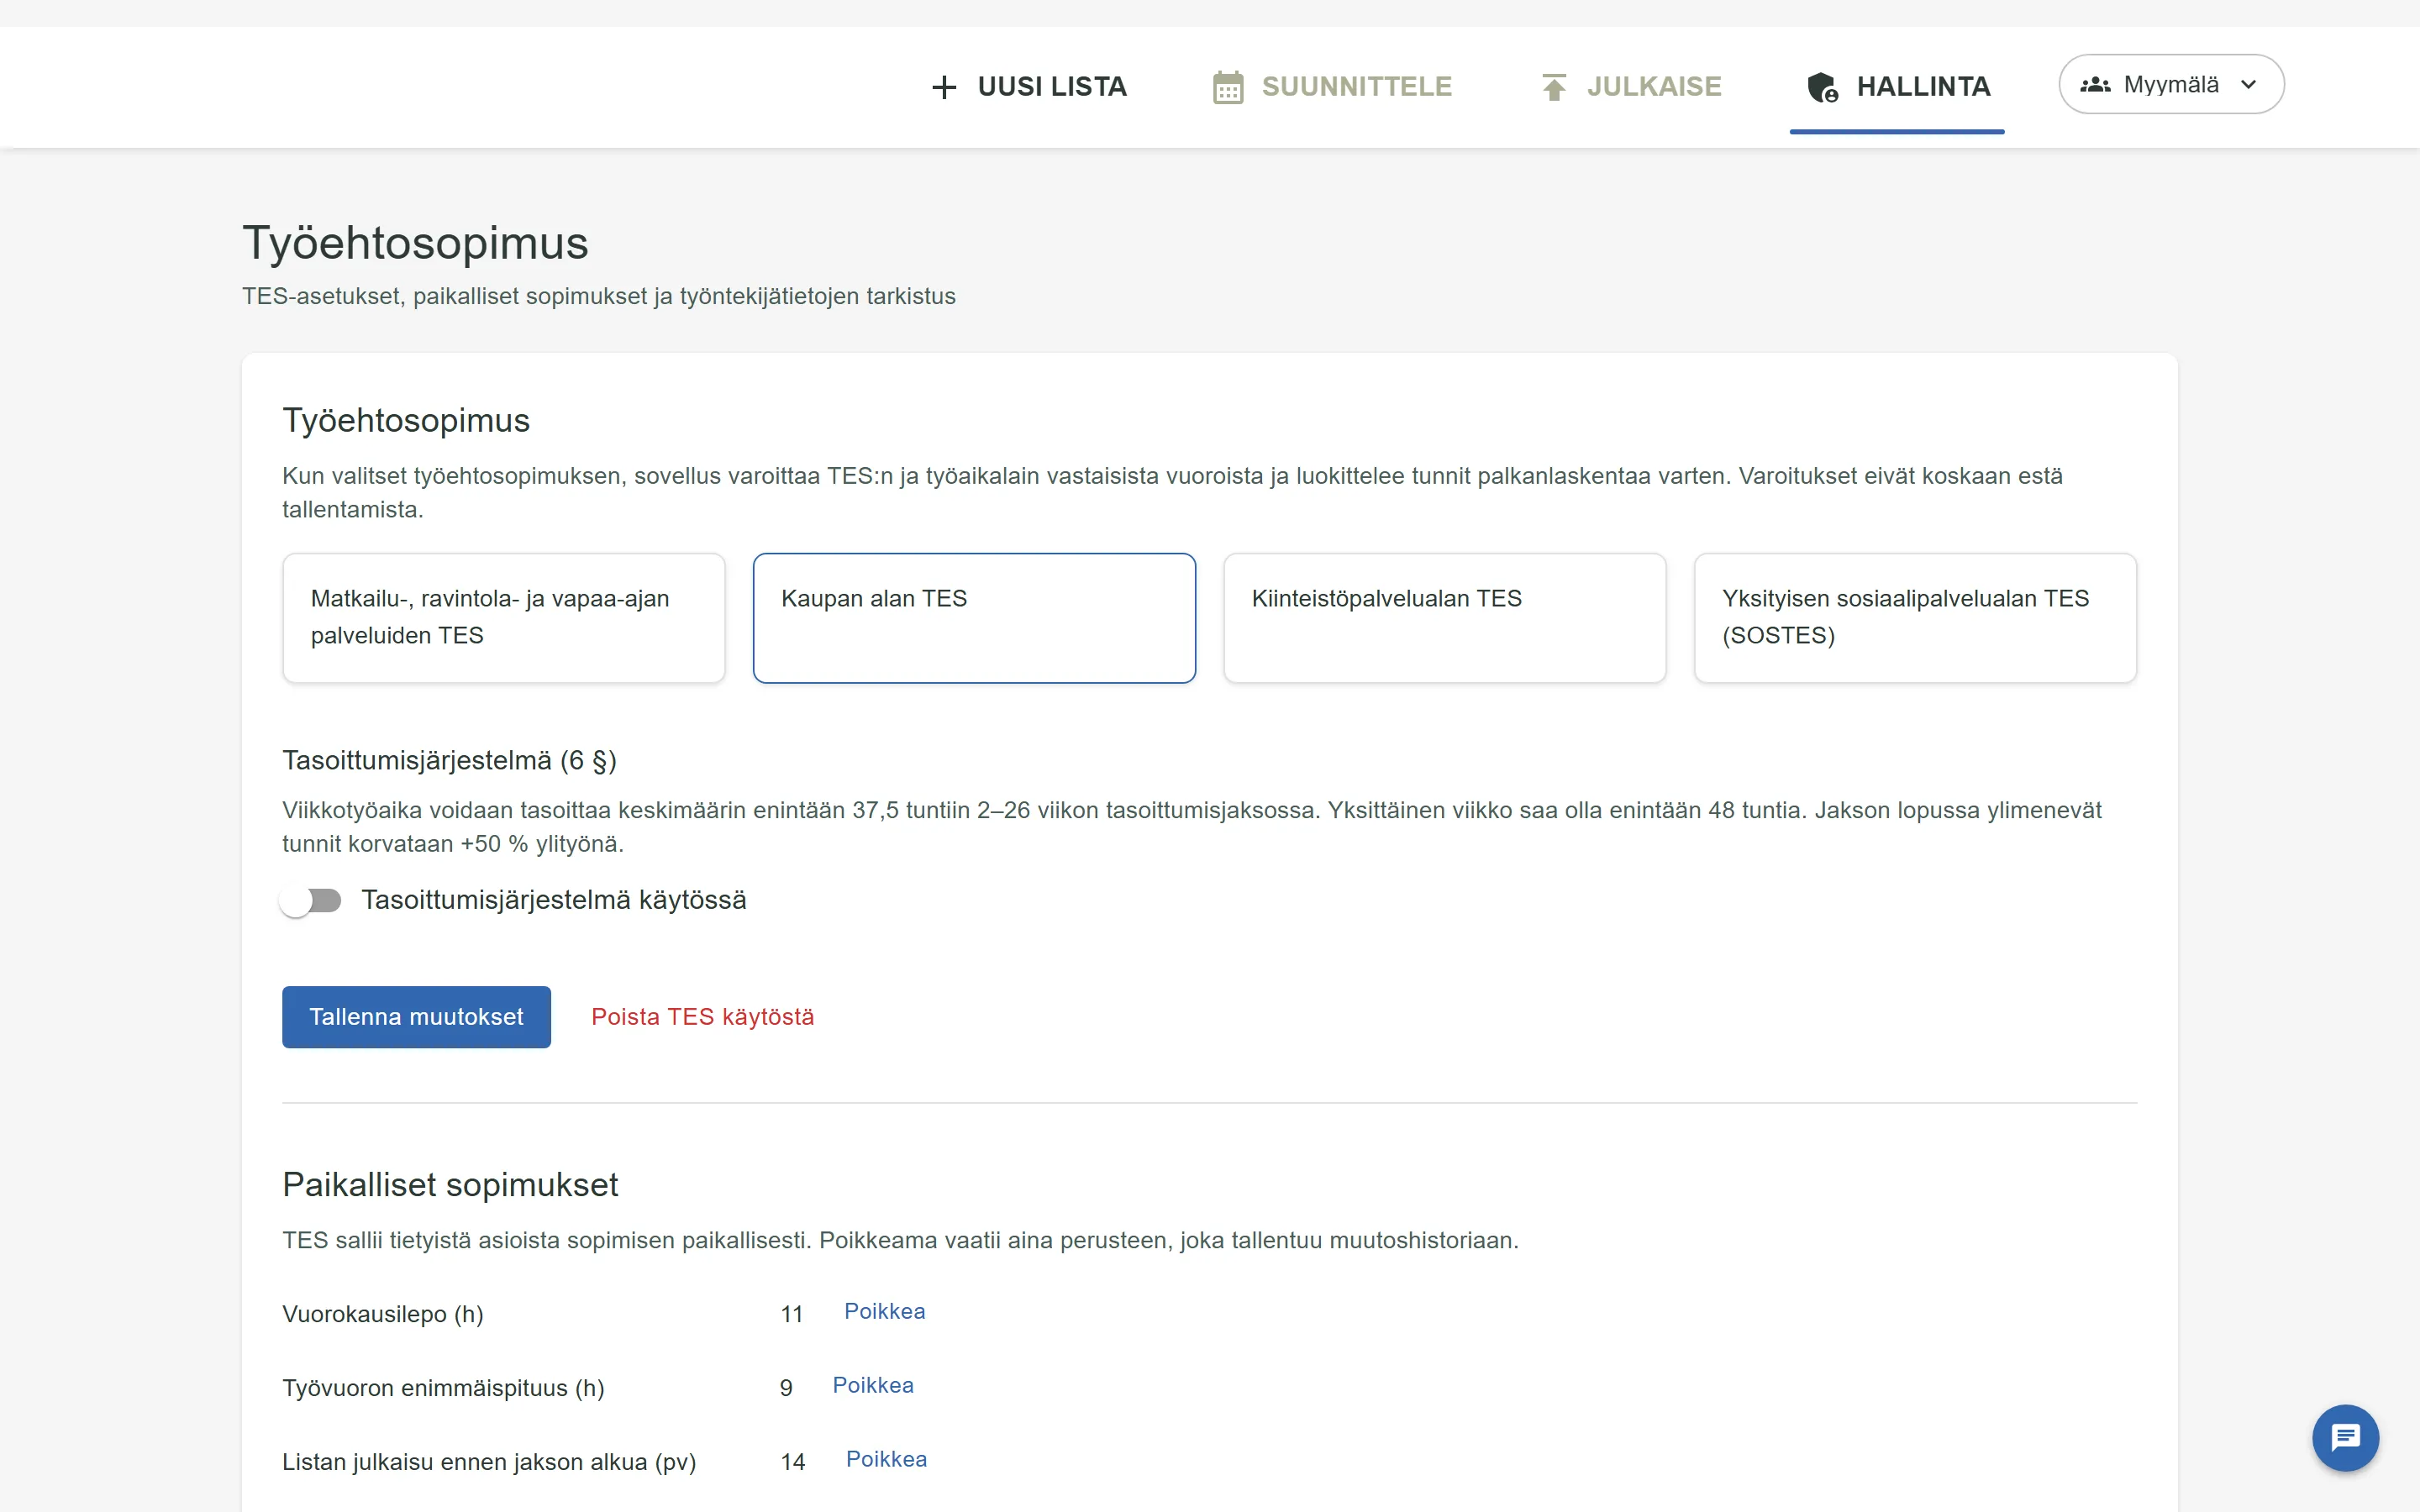Viewport: 2420px width, 1512px height.
Task: Click the Vuorokausilepo (h) label
Action: 383,1314
